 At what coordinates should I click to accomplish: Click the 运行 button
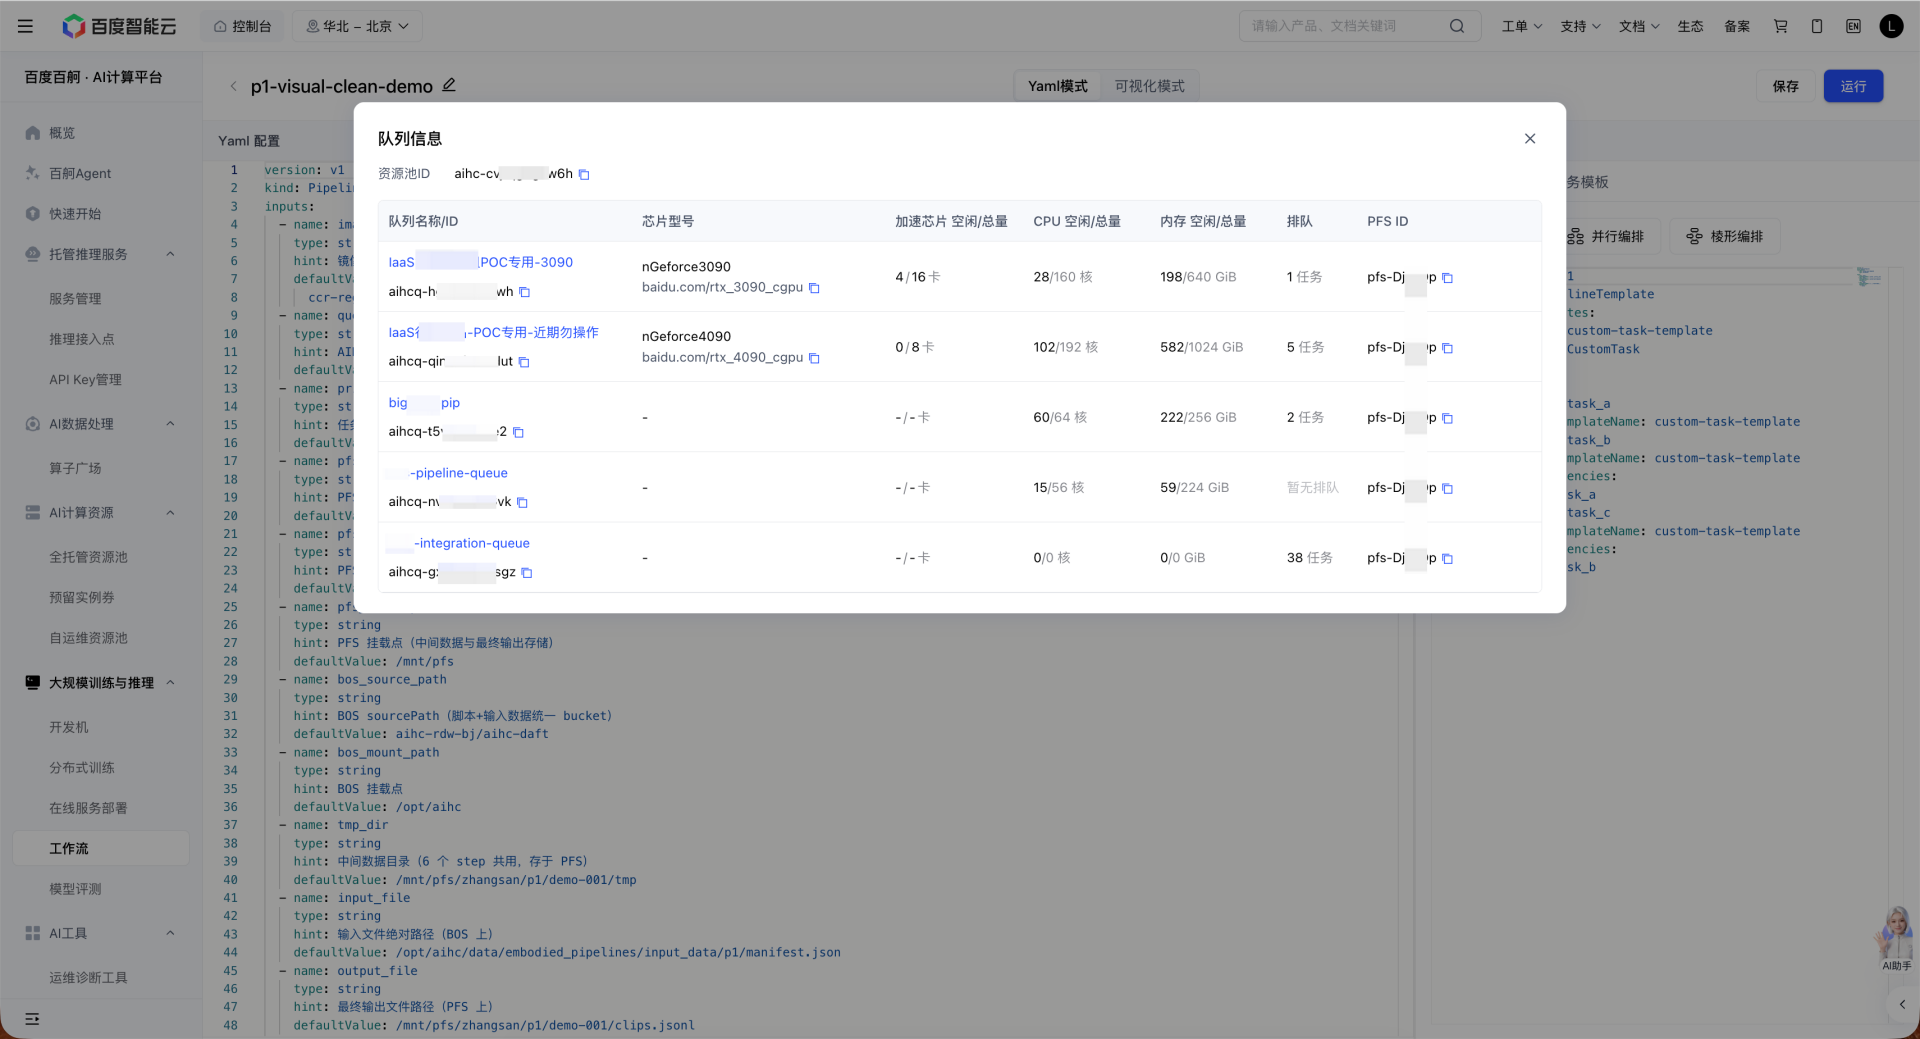click(1853, 86)
